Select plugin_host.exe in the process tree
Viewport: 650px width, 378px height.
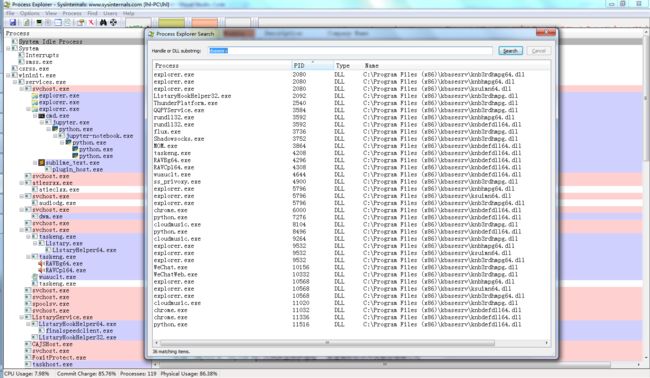pyautogui.click(x=77, y=170)
